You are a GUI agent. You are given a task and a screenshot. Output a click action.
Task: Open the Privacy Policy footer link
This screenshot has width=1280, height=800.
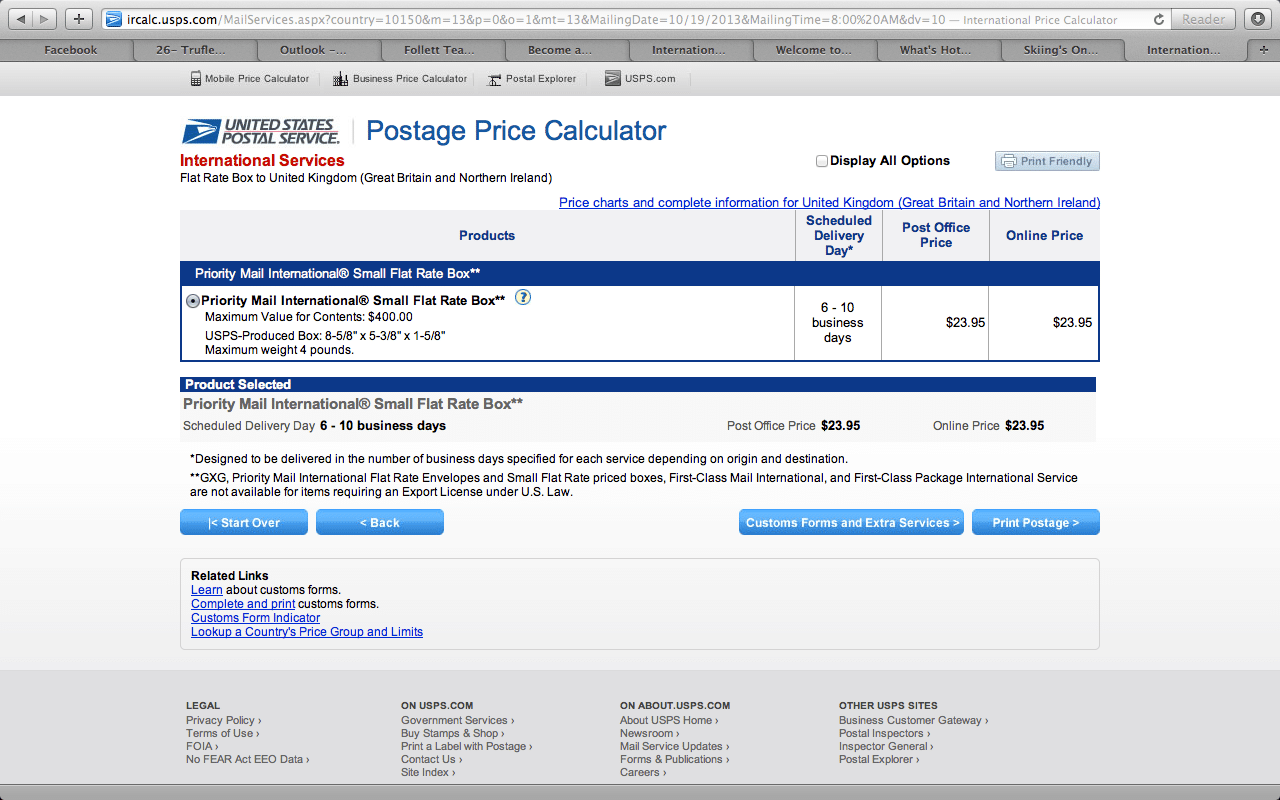(223, 720)
